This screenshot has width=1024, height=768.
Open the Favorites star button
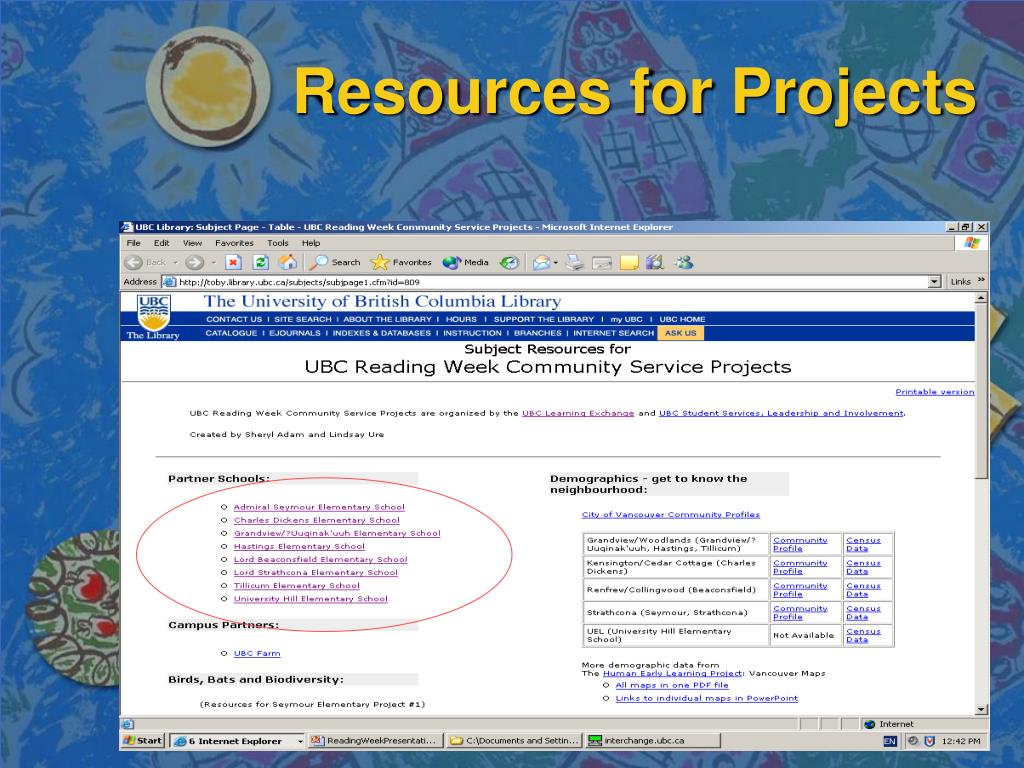[x=400, y=263]
